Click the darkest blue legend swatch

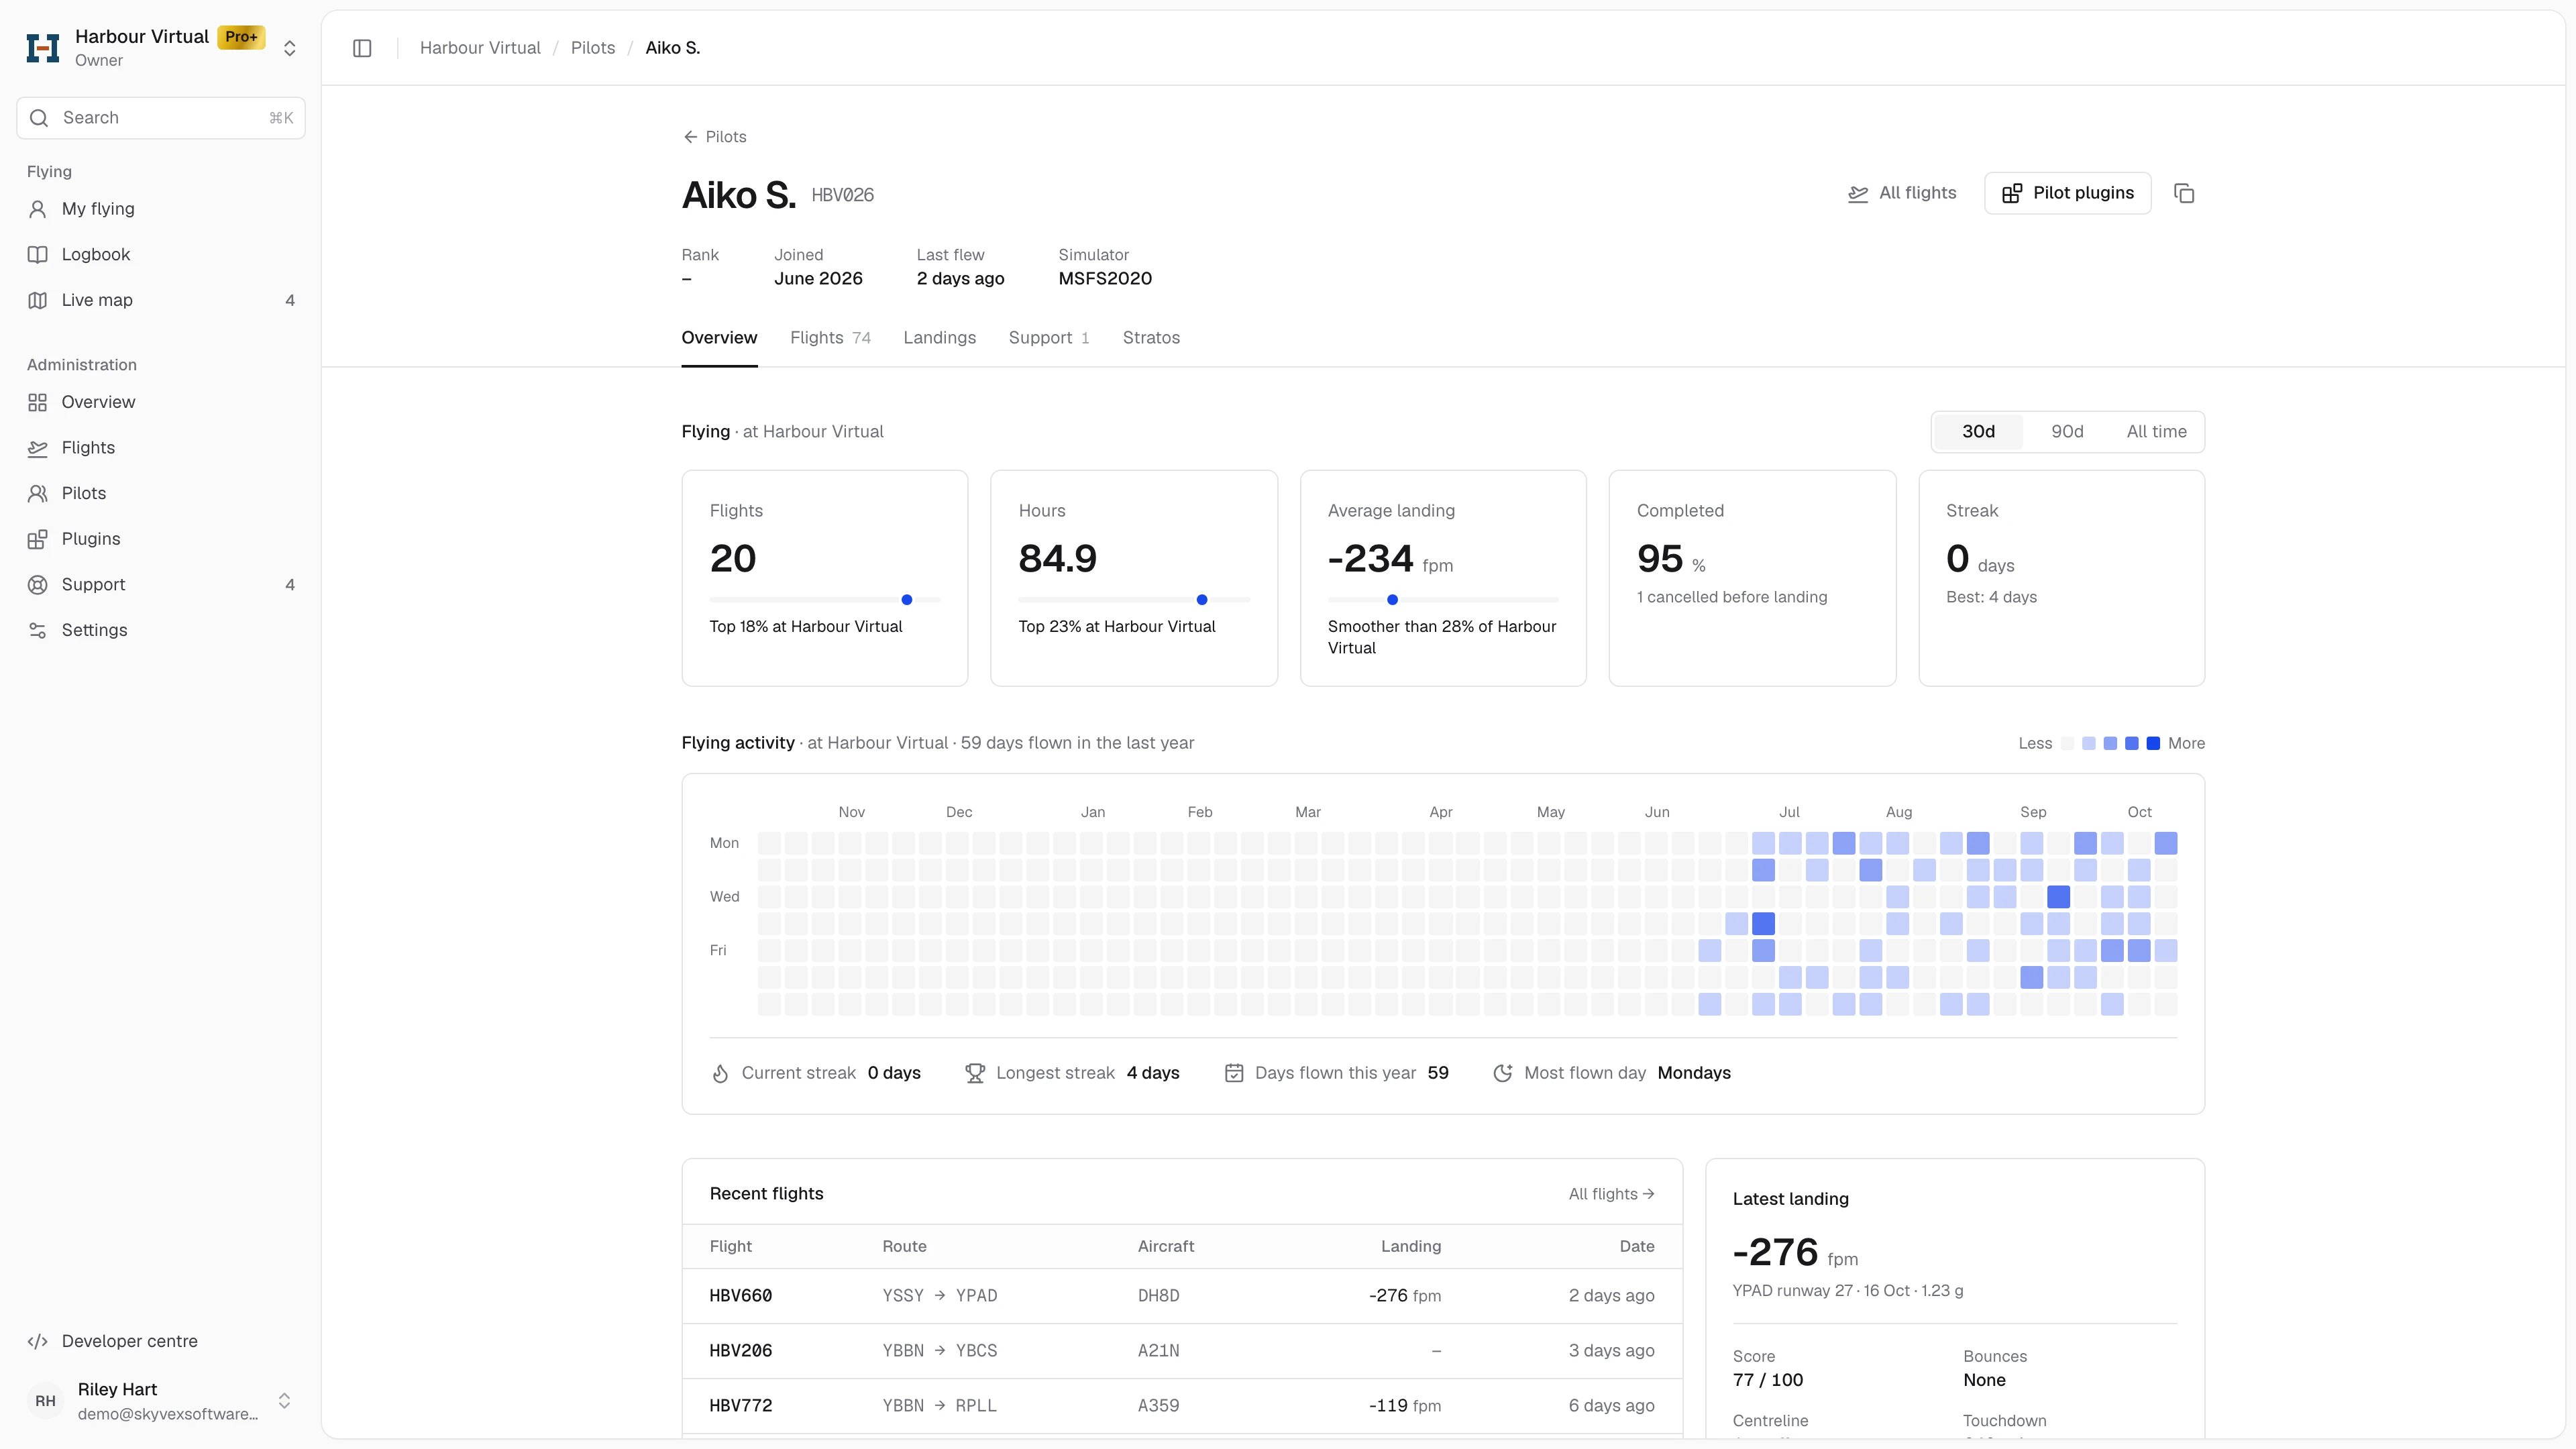(2153, 743)
